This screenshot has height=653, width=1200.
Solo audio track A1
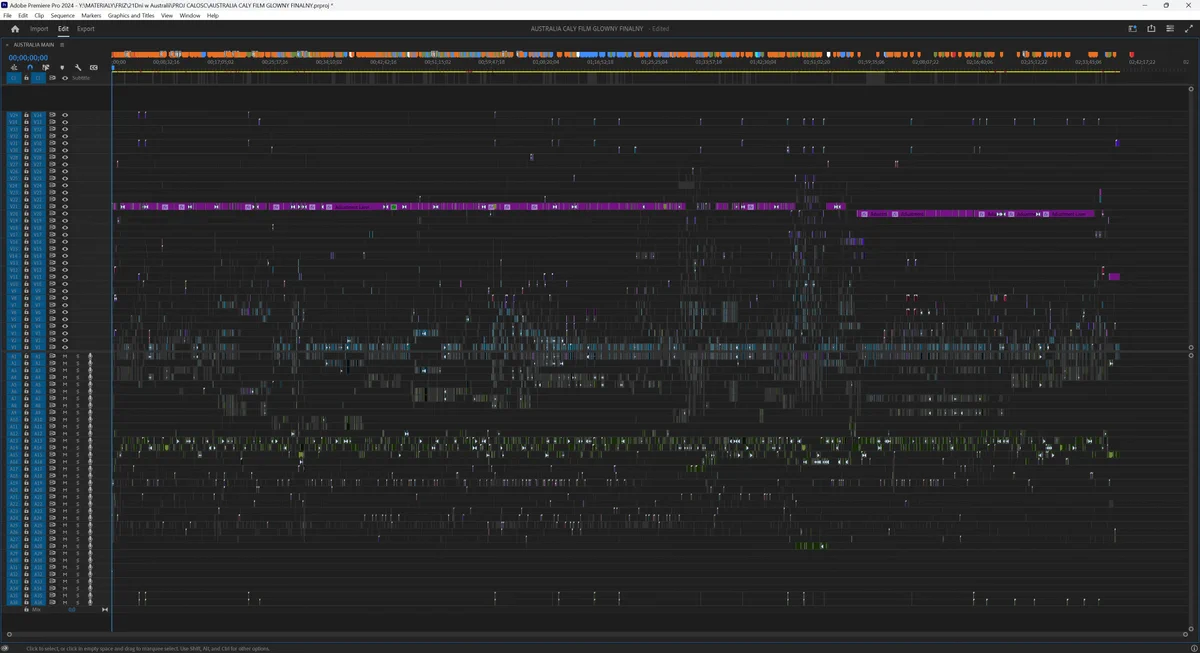pos(78,356)
